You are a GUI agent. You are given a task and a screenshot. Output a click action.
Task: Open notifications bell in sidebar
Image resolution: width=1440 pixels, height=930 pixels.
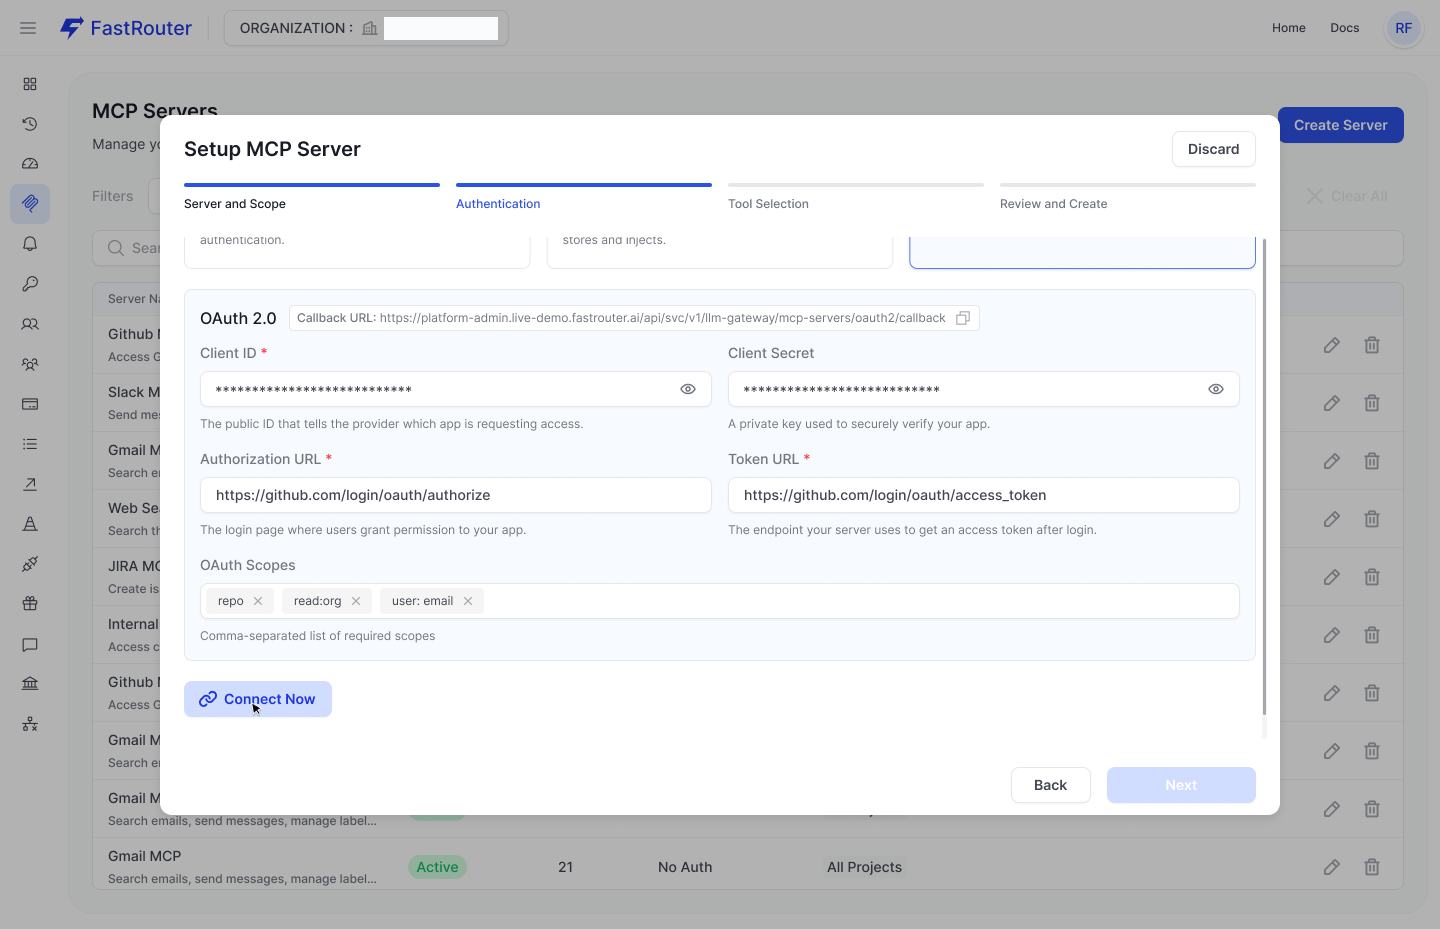tap(30, 244)
